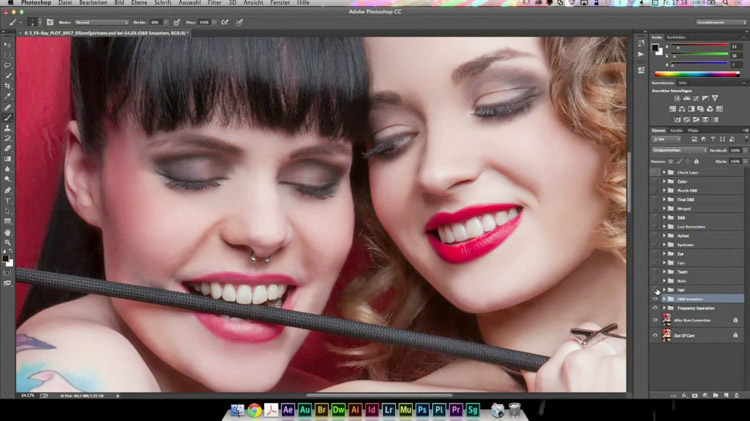Select the Pen tool
Screen dimensions: 750x421
tap(7, 190)
